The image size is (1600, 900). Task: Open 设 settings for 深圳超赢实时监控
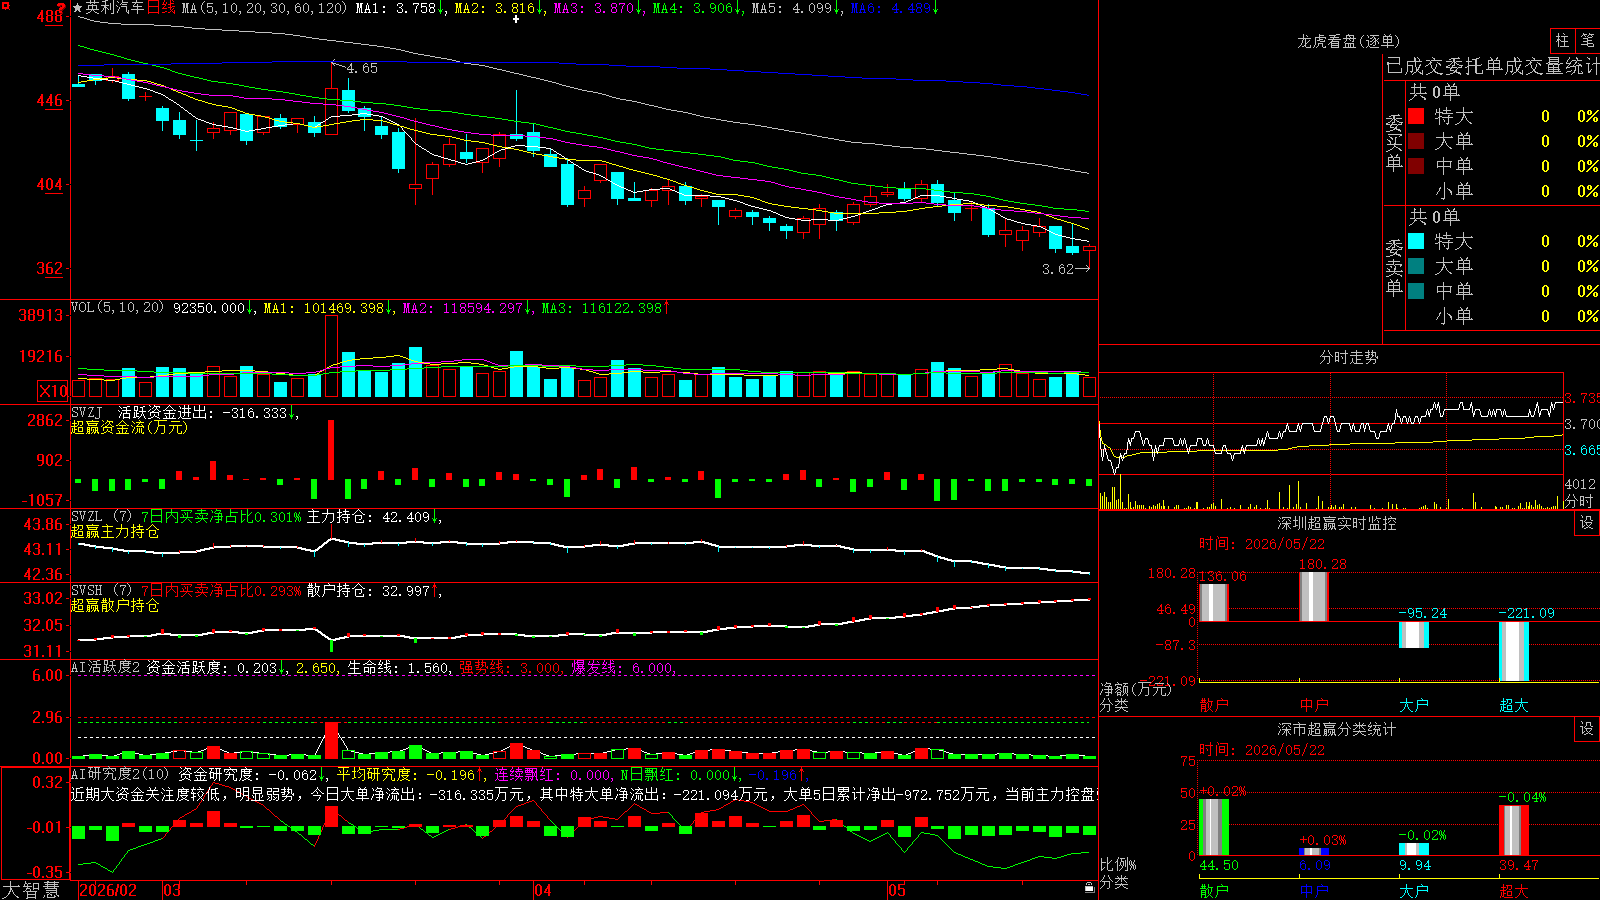[x=1587, y=523]
